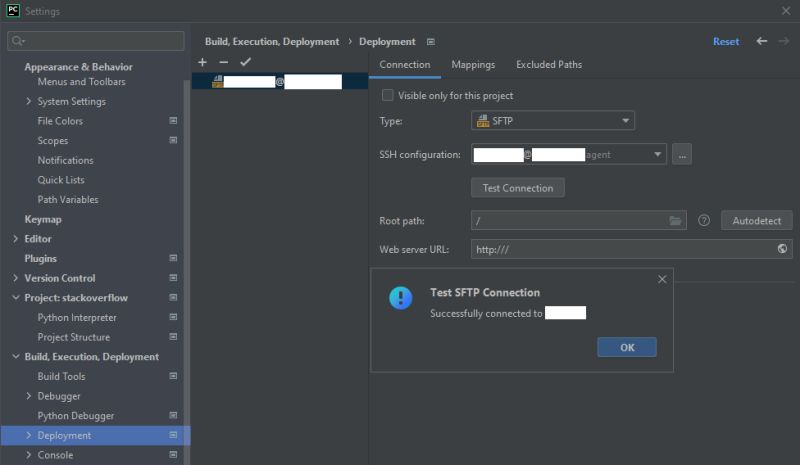Image resolution: width=800 pixels, height=465 pixels.
Task: Click search magnifier icon in settings search
Action: click(x=17, y=40)
